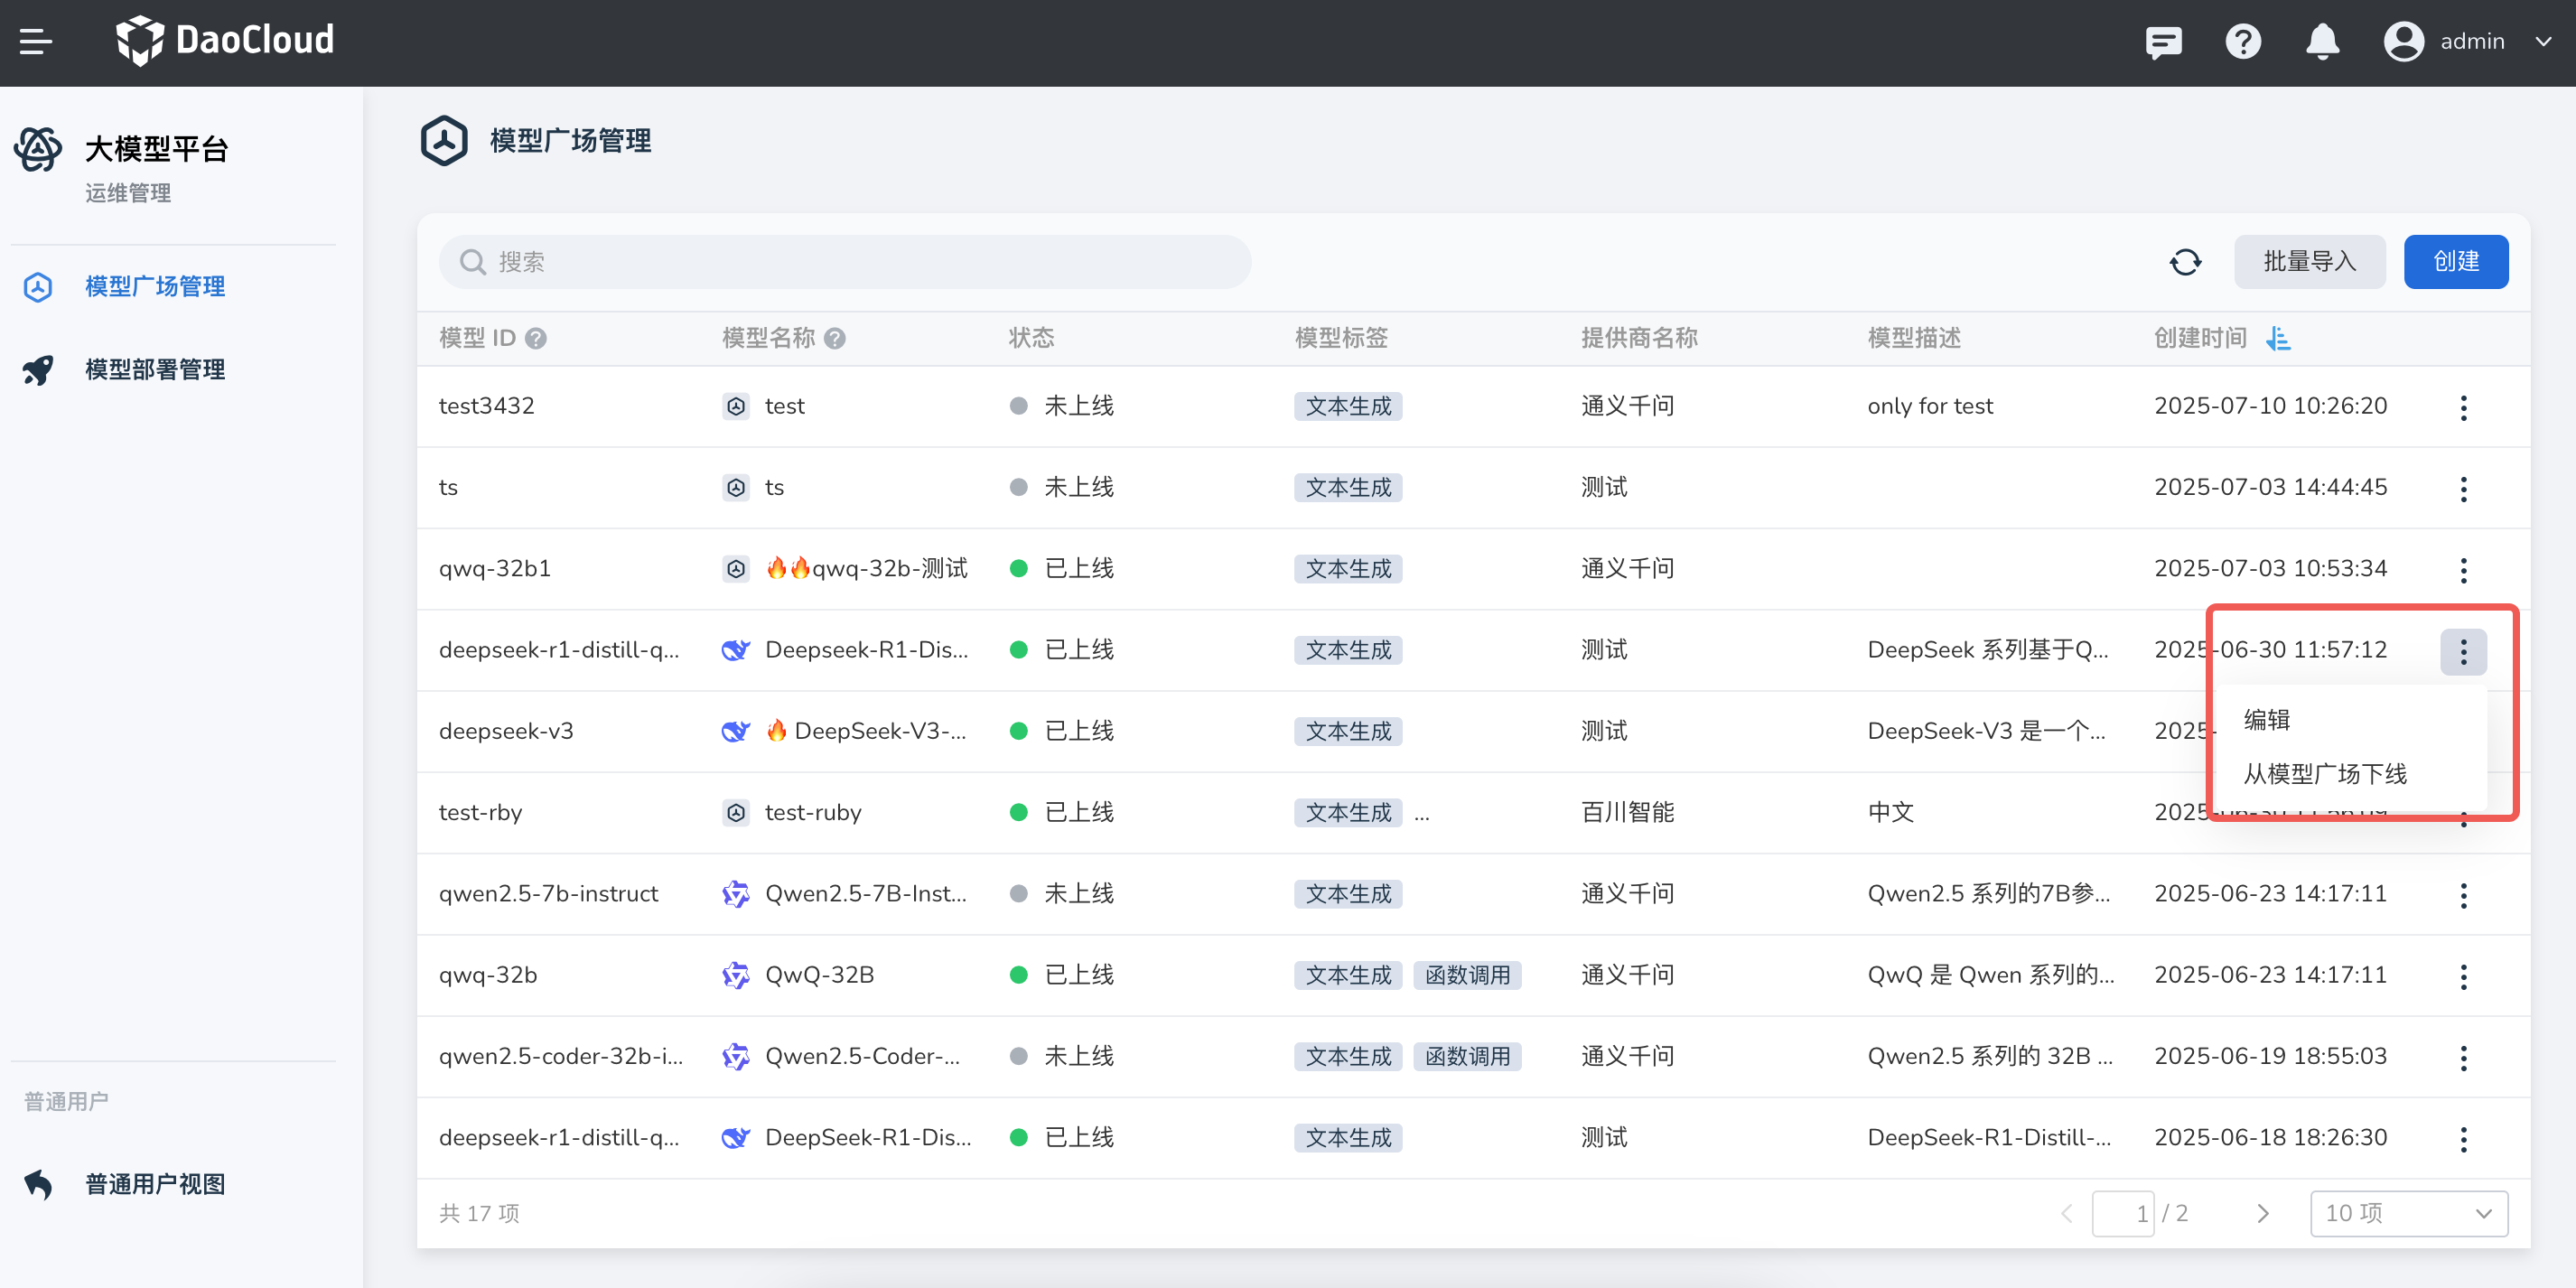The image size is (2576, 1288).
Task: Open the more-options dots for qwq-32b1 row
Action: [2463, 570]
